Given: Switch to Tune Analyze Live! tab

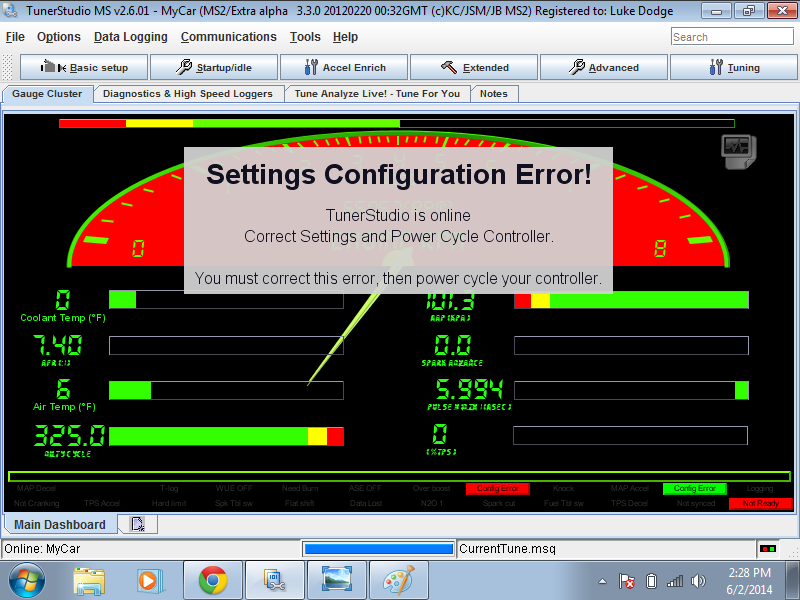Looking at the screenshot, I should click(x=377, y=94).
